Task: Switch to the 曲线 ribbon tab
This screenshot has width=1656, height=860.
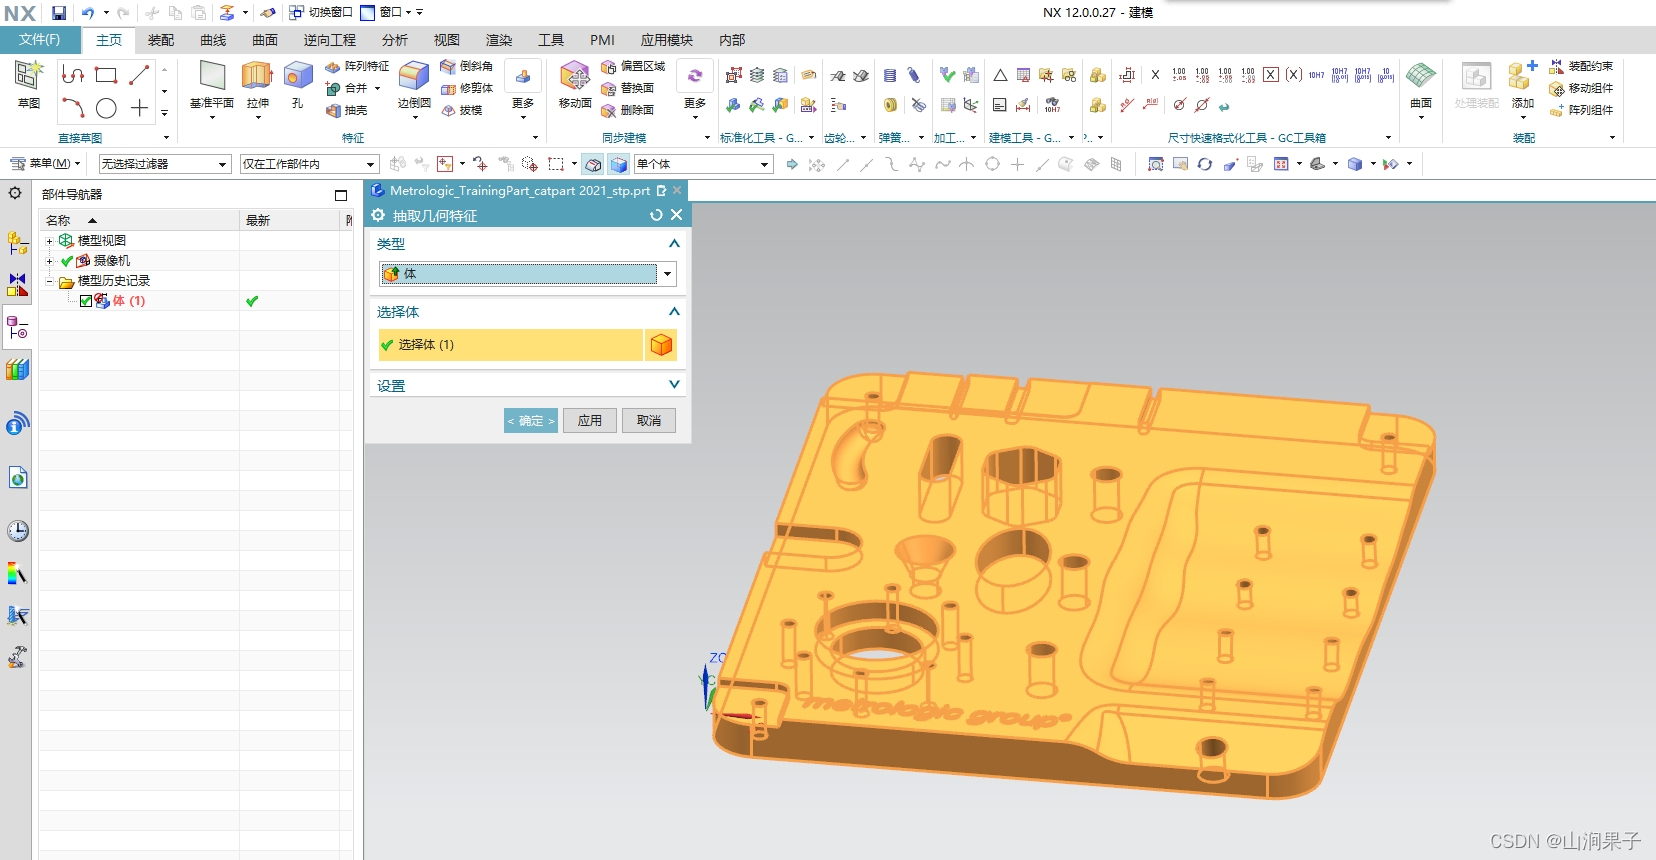Action: (x=213, y=40)
